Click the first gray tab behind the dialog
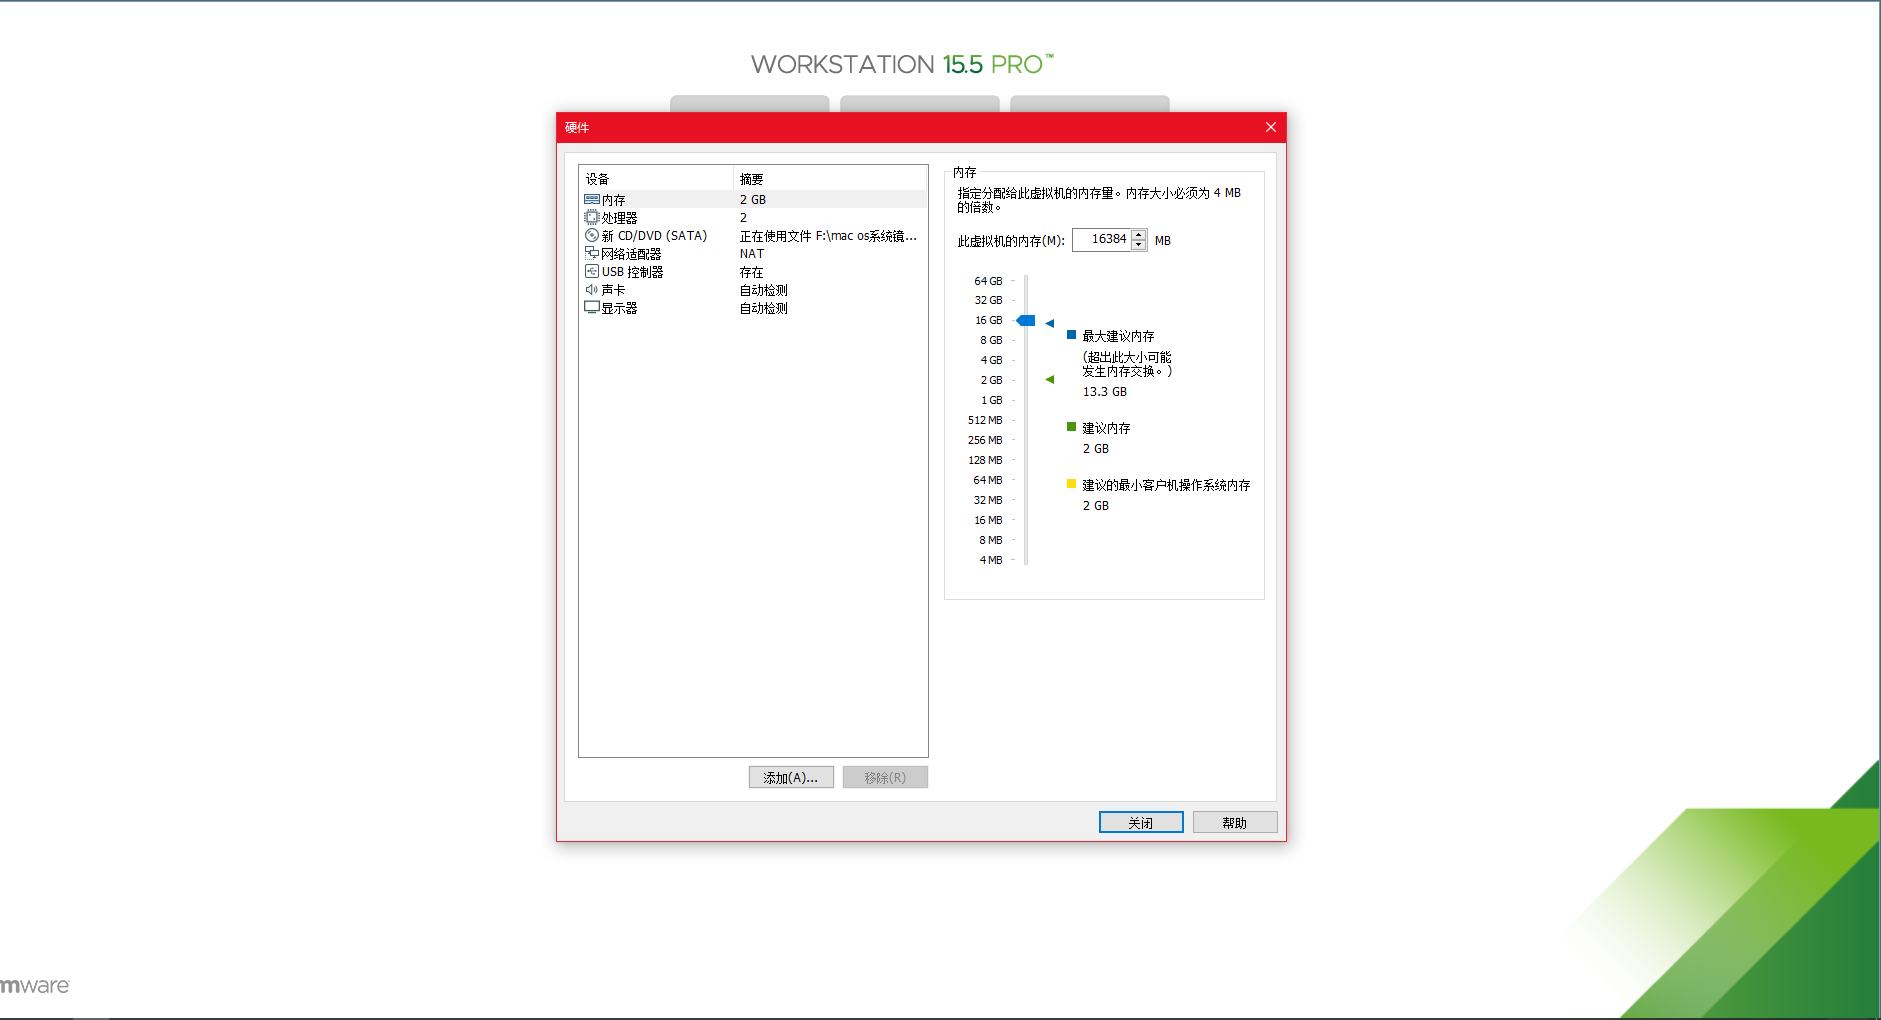The image size is (1881, 1020). tap(750, 104)
